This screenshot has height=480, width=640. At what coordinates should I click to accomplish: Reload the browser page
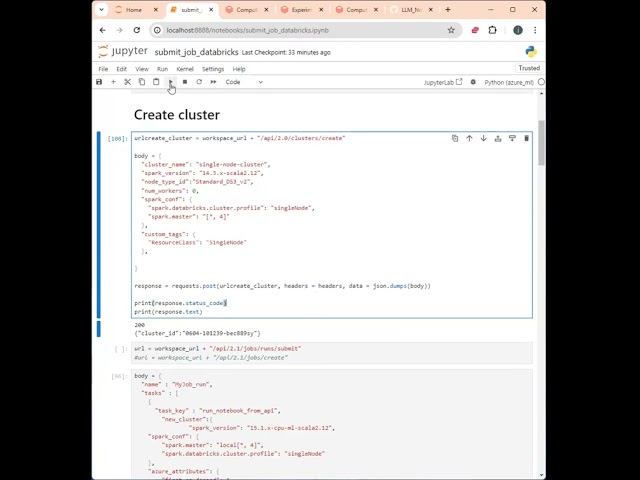coord(137,30)
